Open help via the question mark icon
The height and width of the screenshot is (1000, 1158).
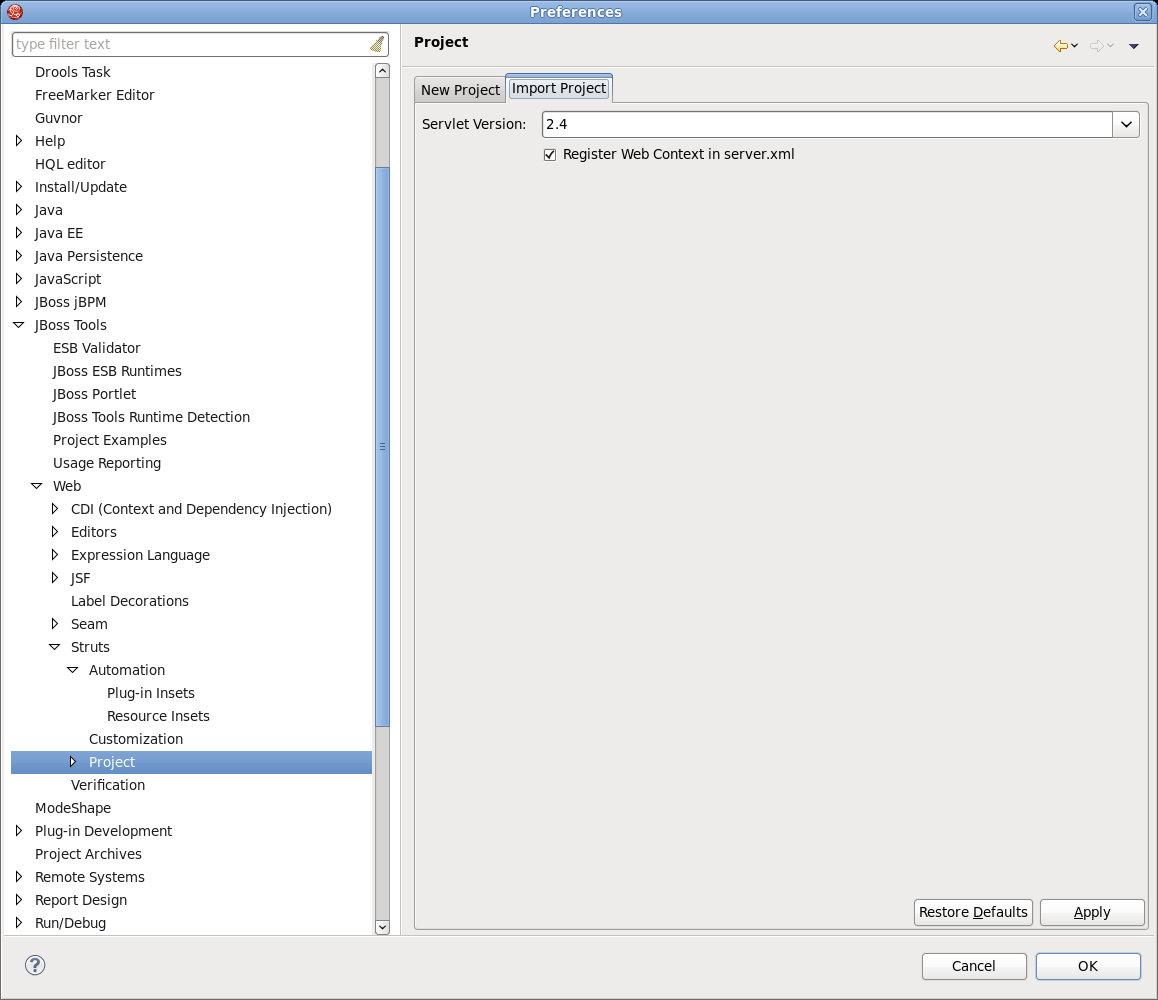[x=35, y=965]
